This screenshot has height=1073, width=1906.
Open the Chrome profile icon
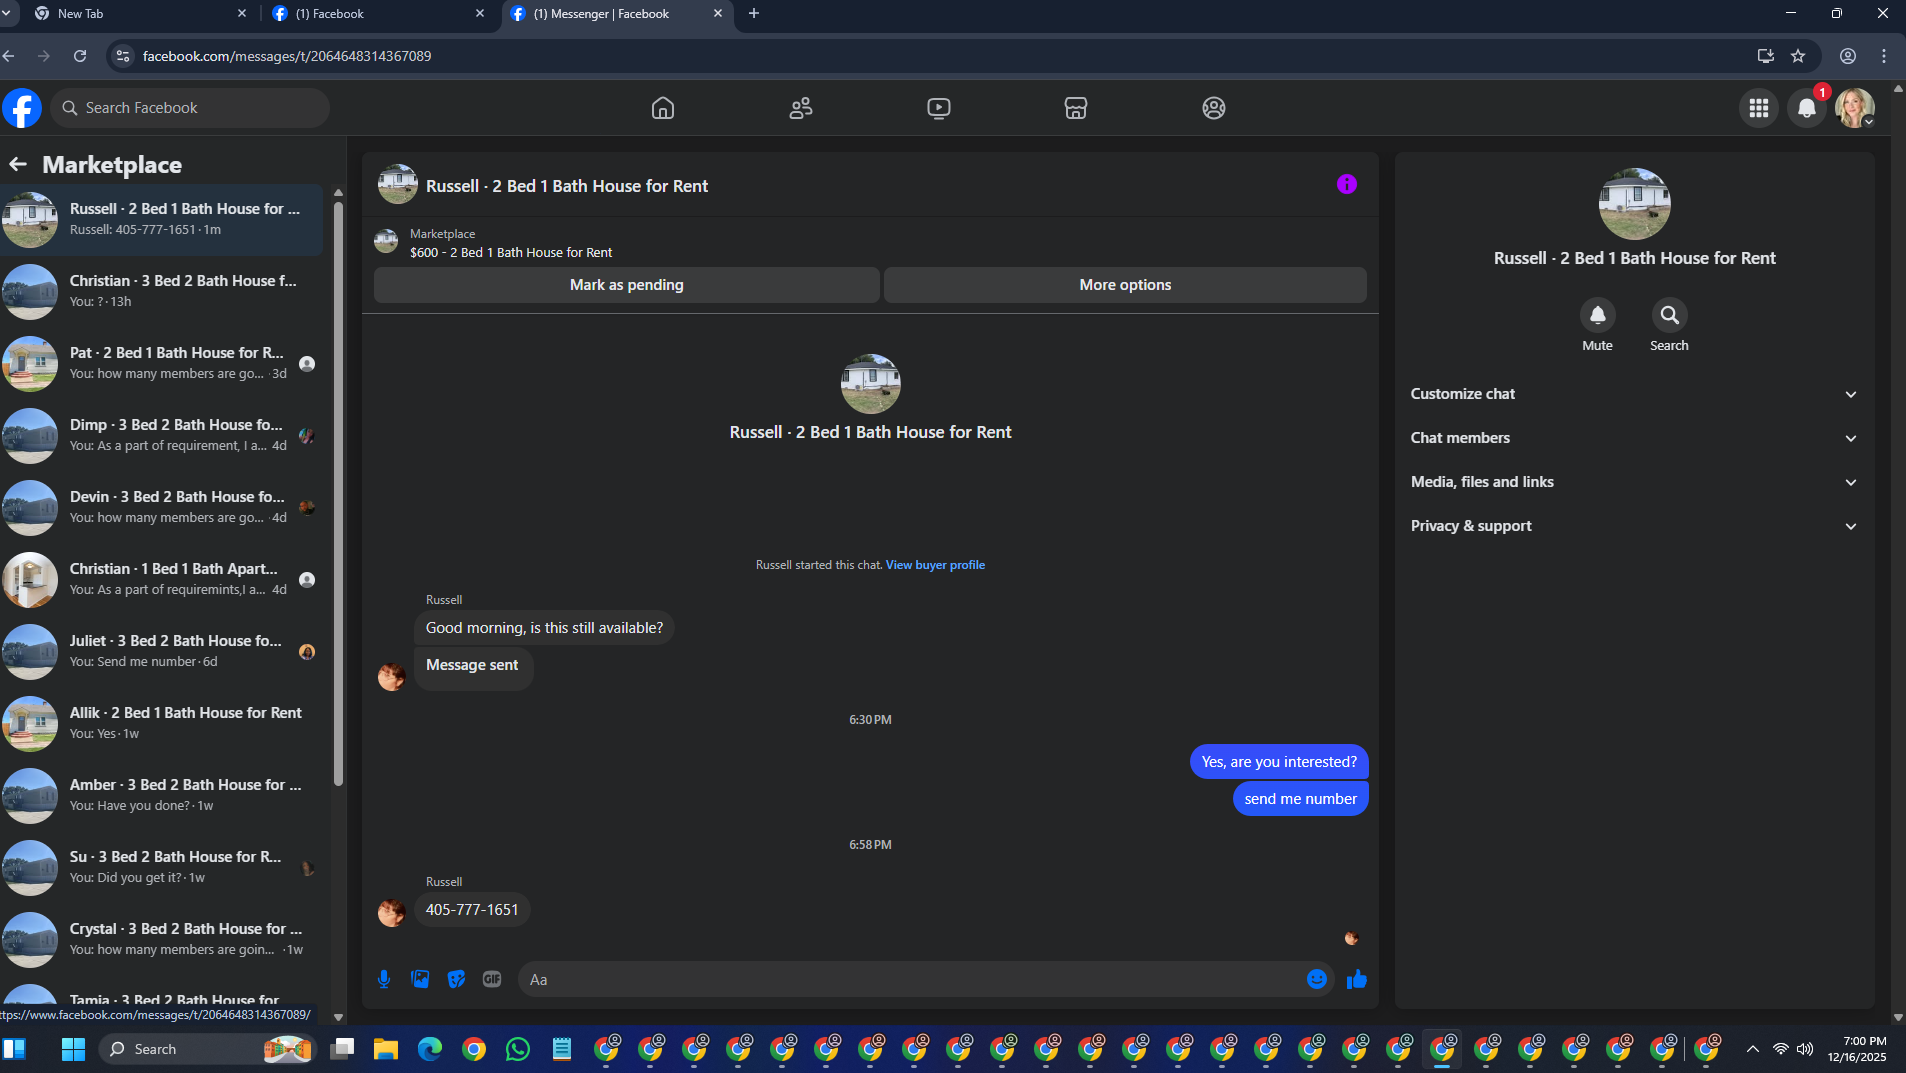click(x=1848, y=56)
